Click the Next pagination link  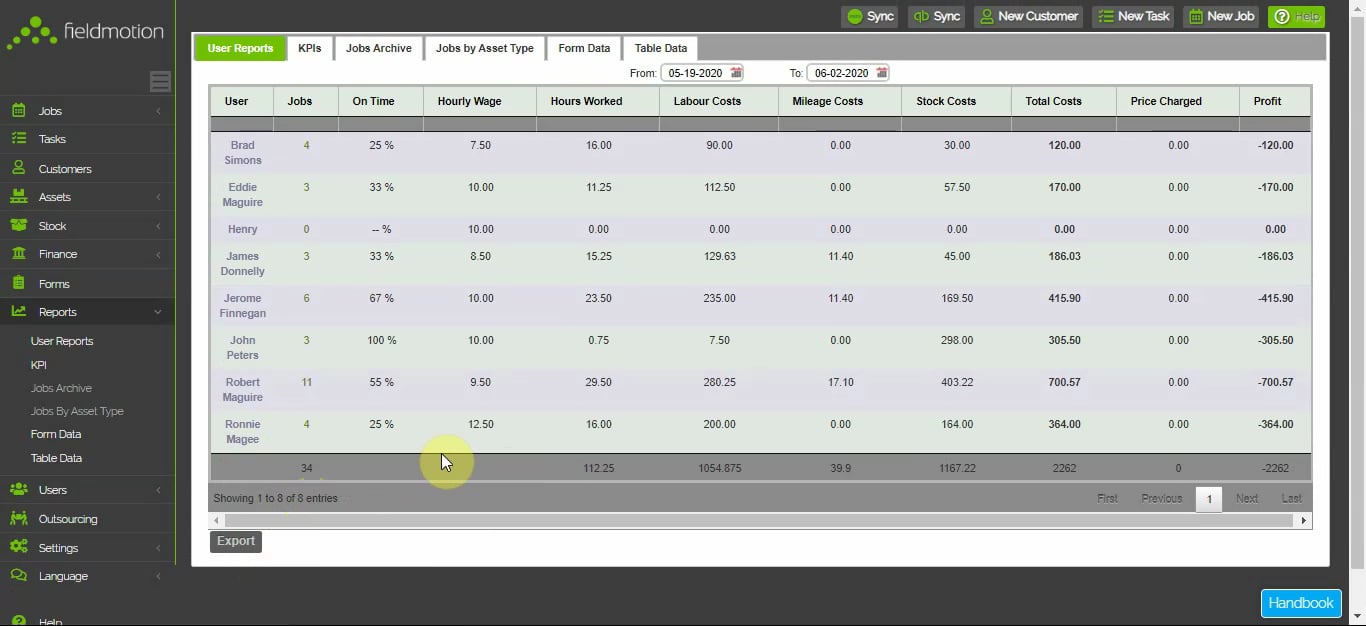pos(1247,498)
